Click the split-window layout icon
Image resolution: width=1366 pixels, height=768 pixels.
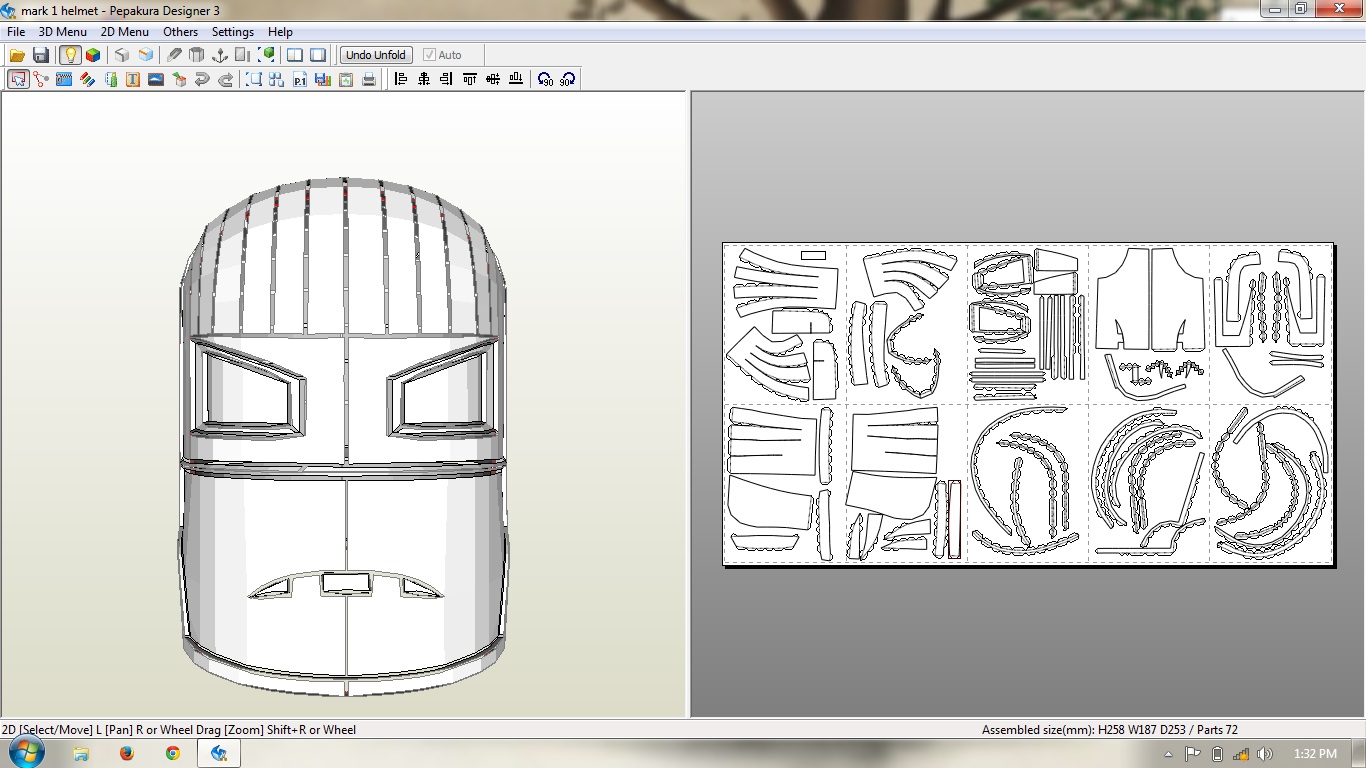click(295, 55)
